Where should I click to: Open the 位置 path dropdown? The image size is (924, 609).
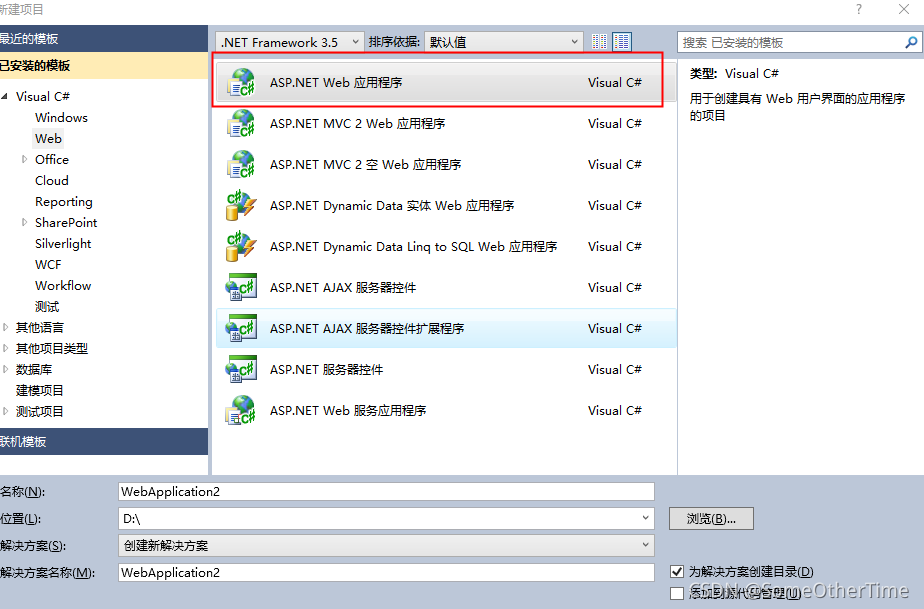[x=645, y=518]
